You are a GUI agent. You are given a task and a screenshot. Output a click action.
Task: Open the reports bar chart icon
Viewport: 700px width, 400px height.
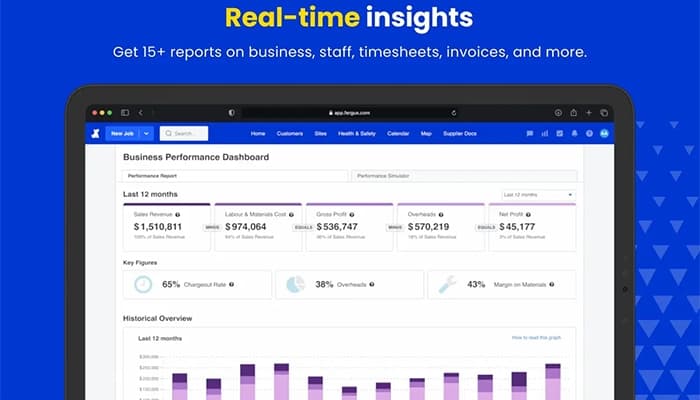pos(545,133)
